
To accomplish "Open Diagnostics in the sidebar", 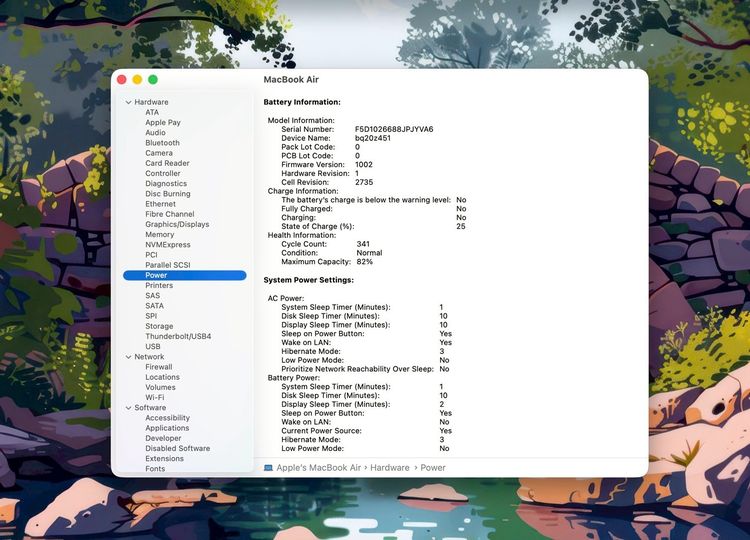I will (166, 184).
